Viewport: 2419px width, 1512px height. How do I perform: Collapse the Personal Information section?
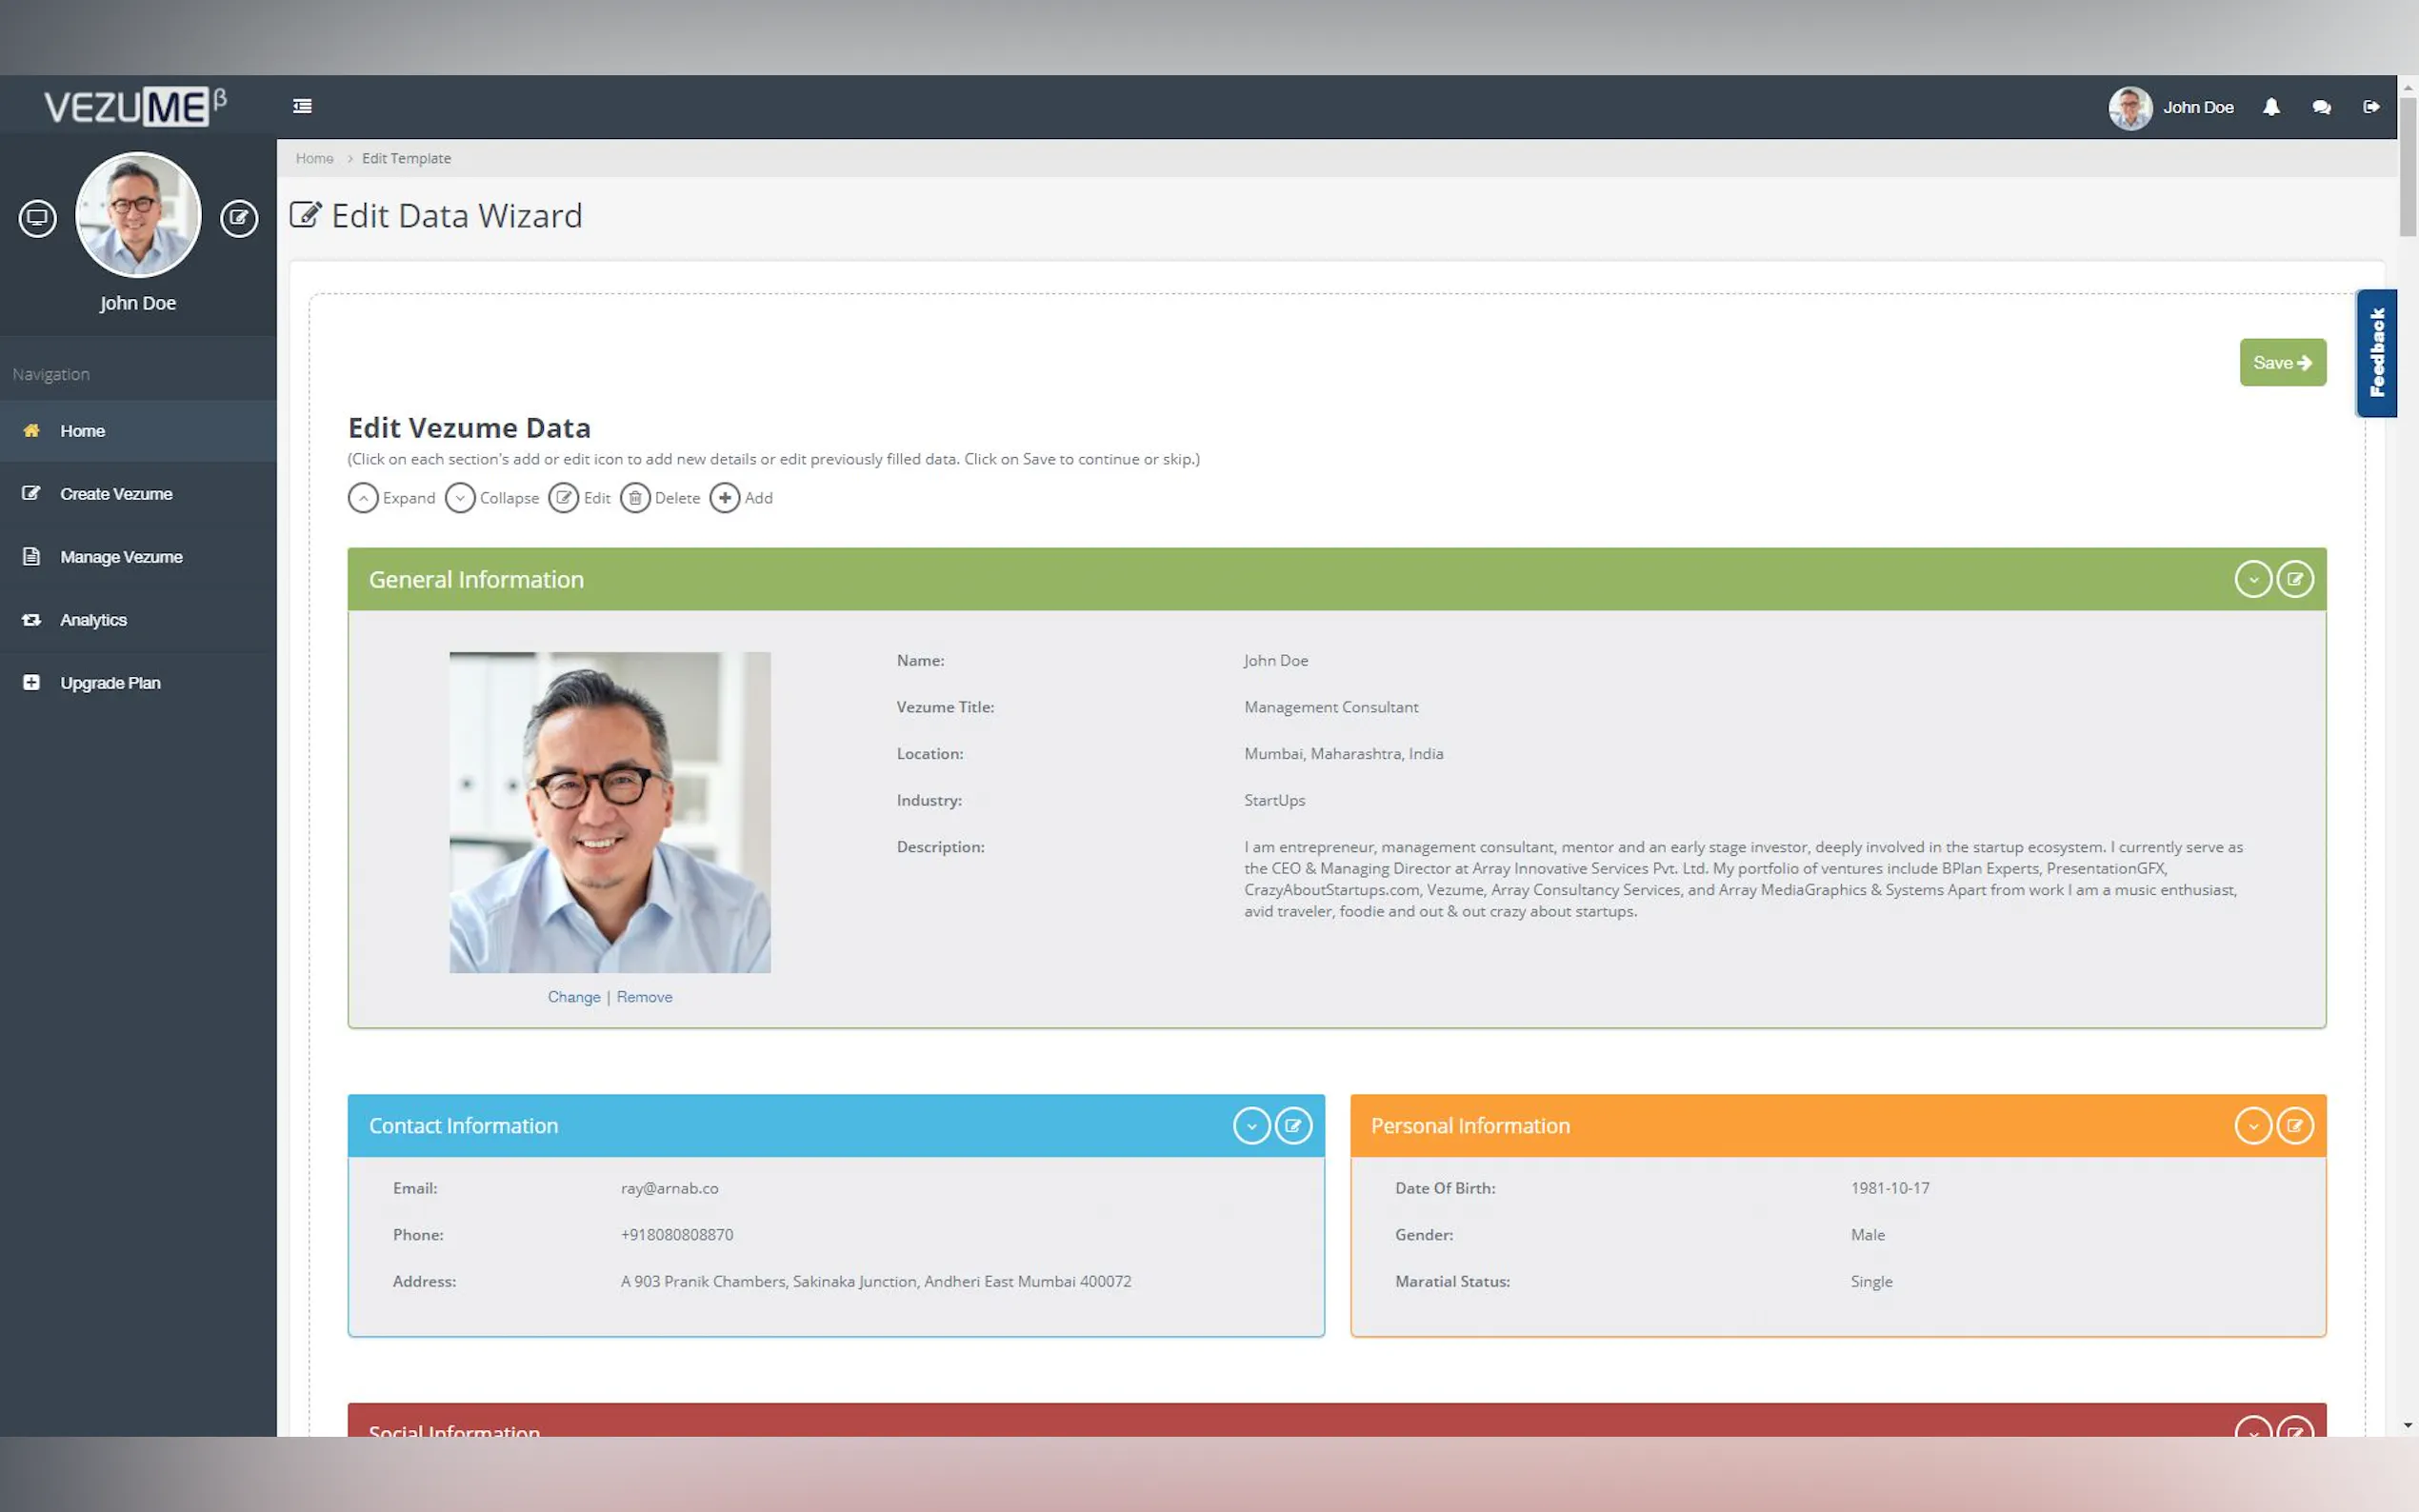tap(2253, 1126)
